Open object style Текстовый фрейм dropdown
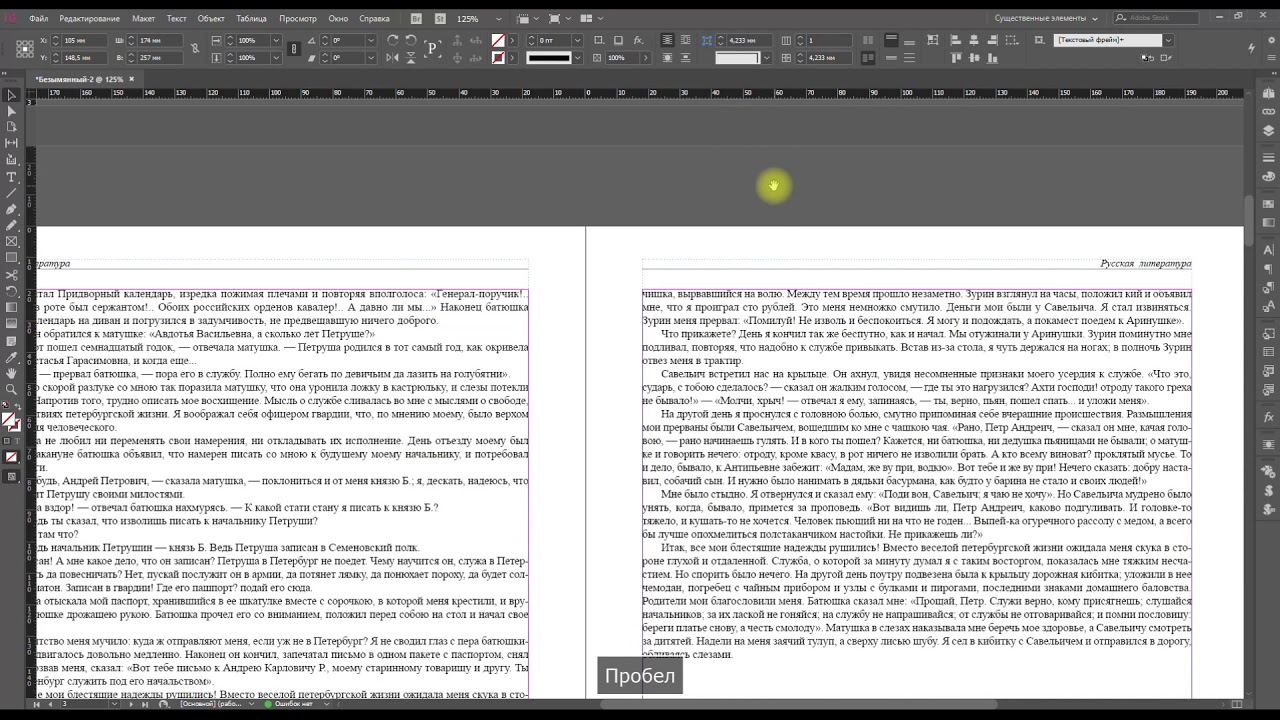This screenshot has width=1280, height=720. click(1168, 40)
